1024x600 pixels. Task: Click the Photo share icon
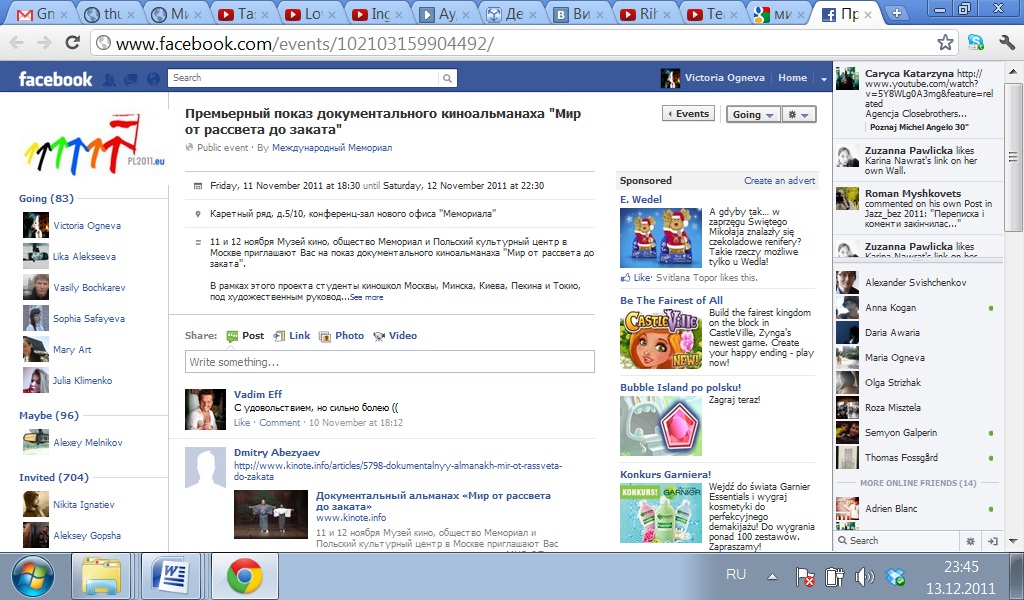tap(325, 336)
